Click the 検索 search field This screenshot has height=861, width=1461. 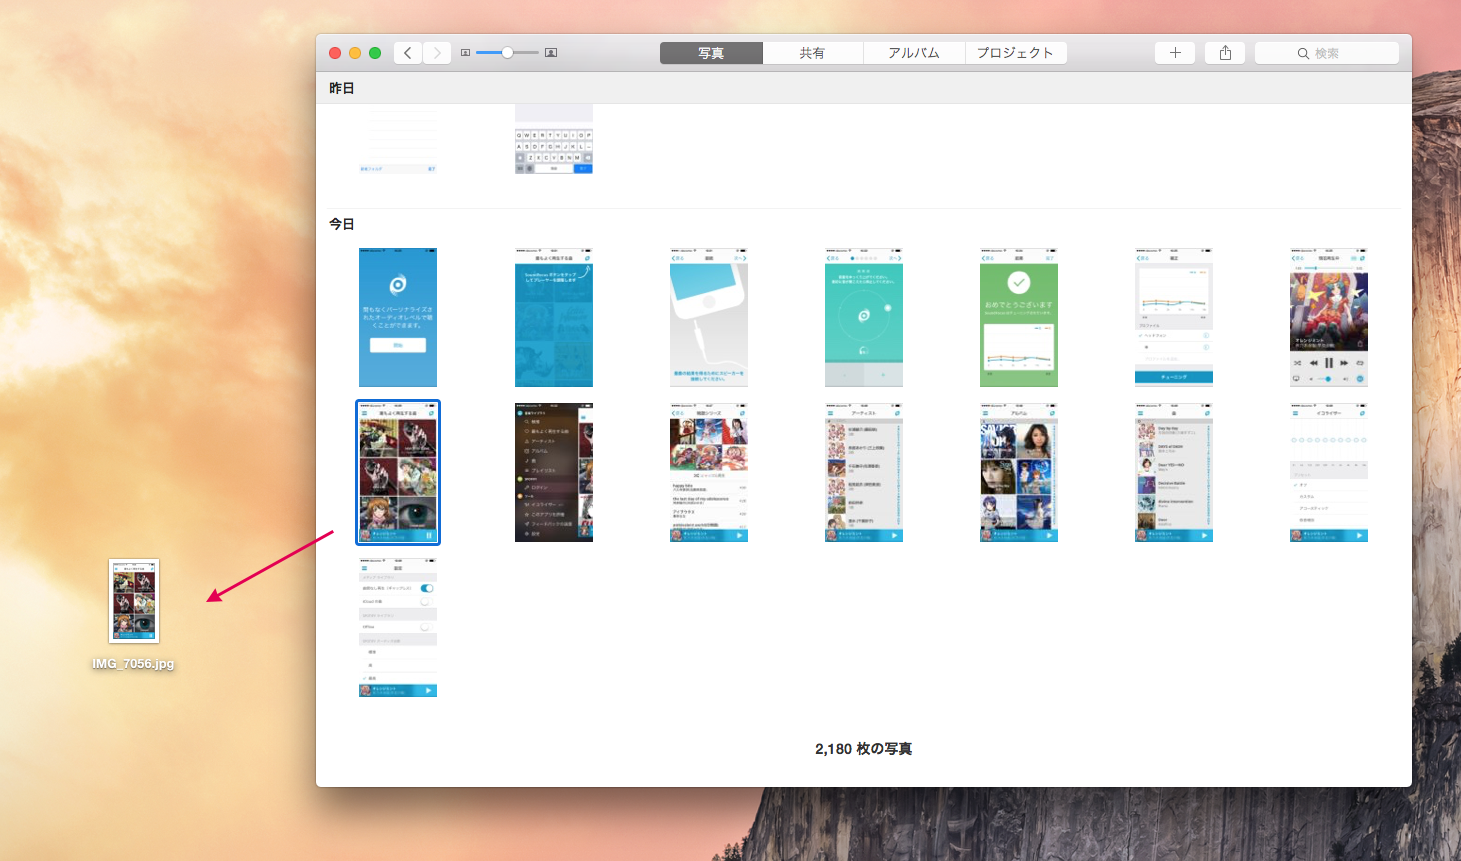1327,53
